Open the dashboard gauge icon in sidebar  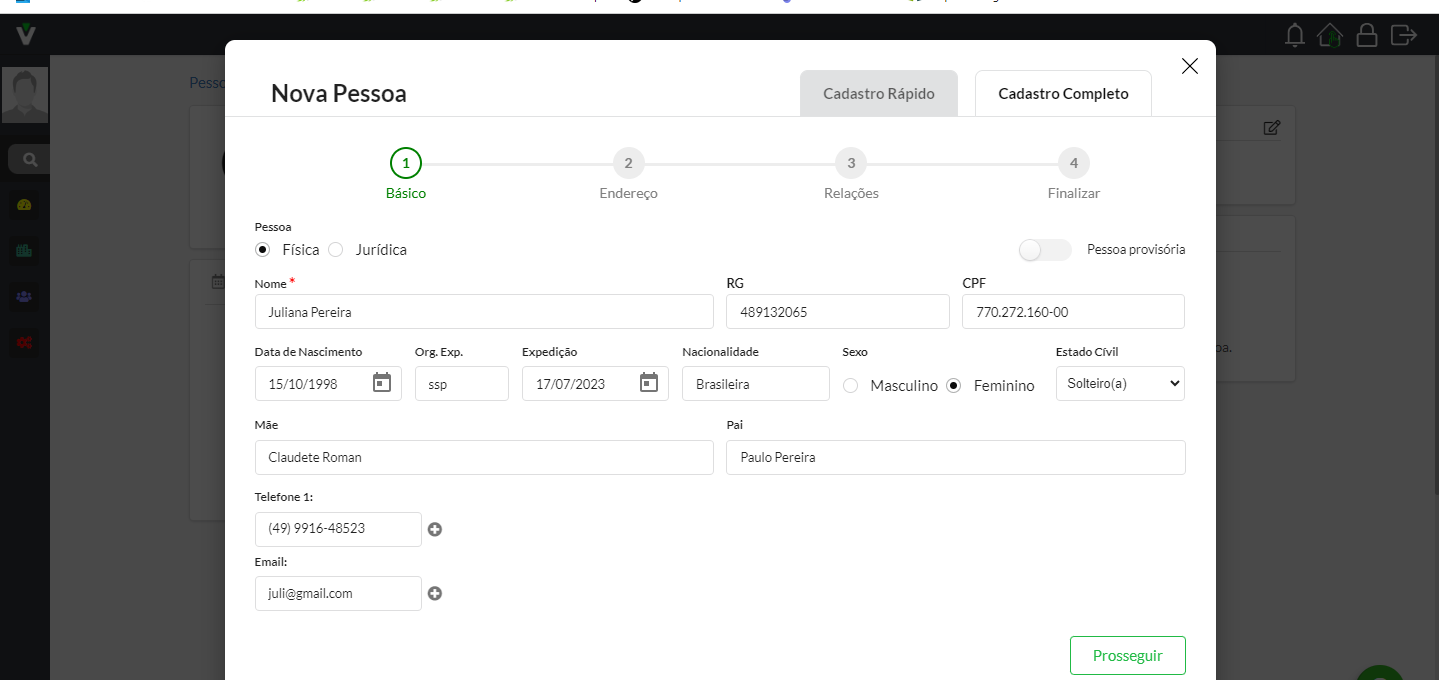click(x=25, y=205)
